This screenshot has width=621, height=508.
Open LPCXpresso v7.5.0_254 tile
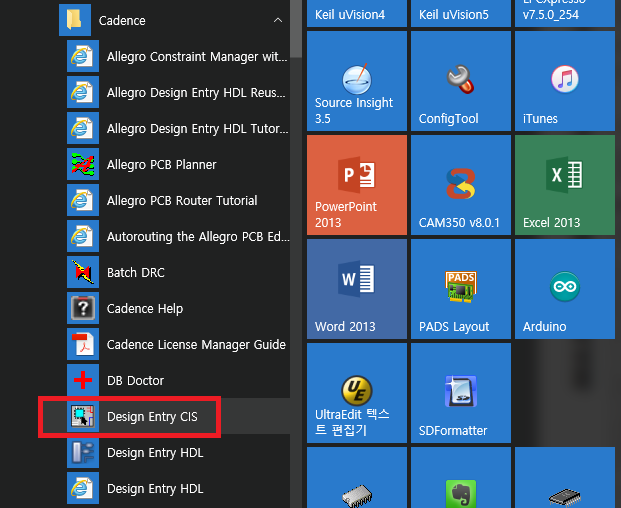click(565, 13)
